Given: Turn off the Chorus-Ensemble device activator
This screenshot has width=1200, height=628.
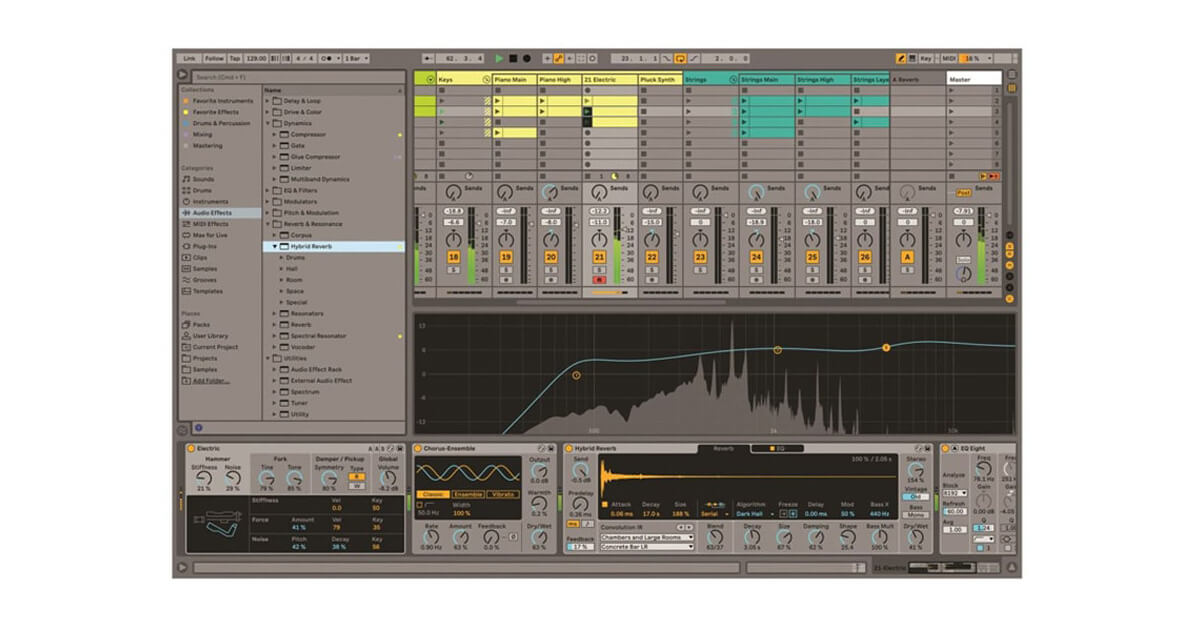Looking at the screenshot, I should pyautogui.click(x=418, y=448).
